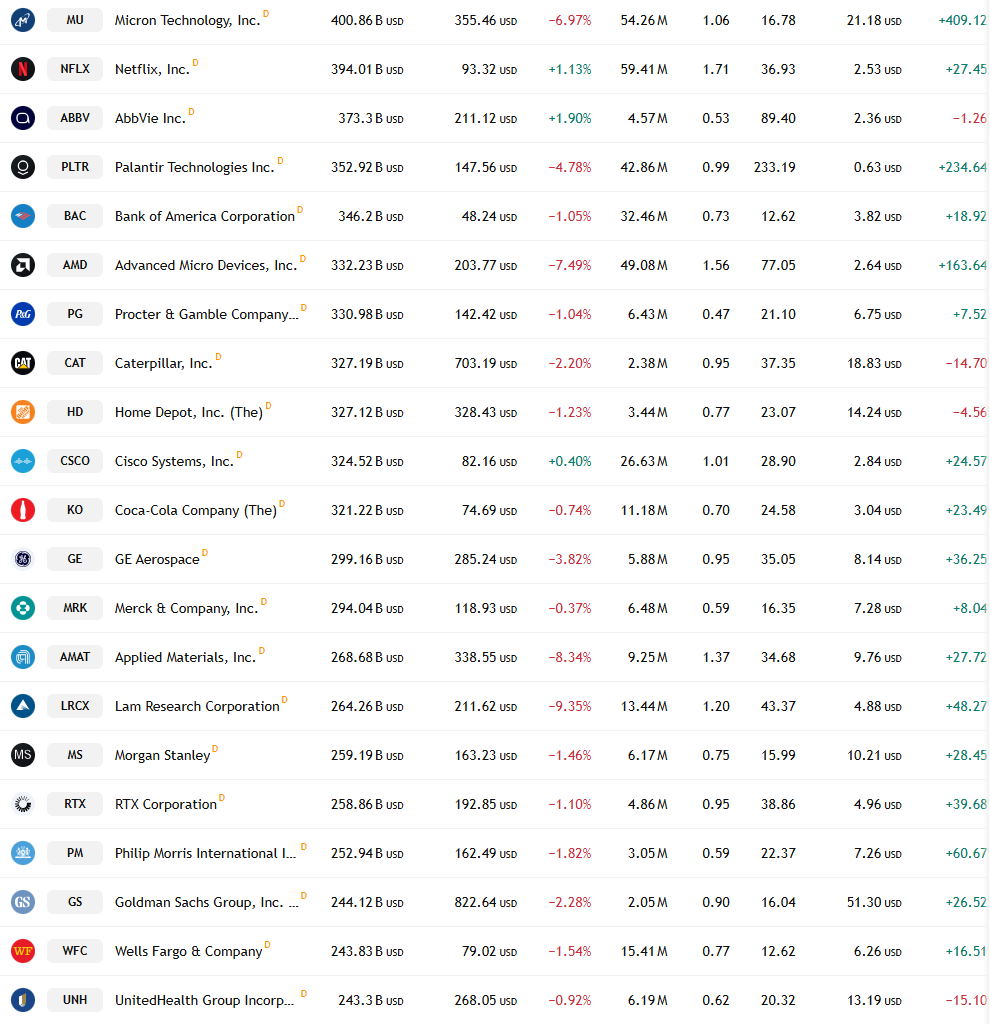
Task: Click Micron market cap 400.86 B USD
Action: [367, 20]
